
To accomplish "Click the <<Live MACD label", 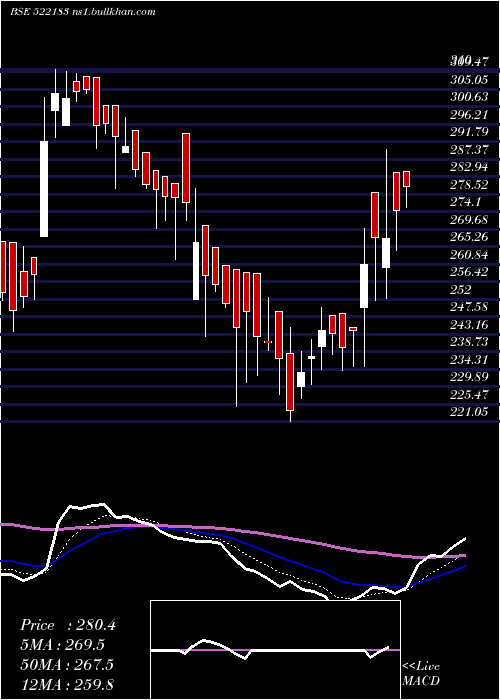I will (x=421, y=674).
